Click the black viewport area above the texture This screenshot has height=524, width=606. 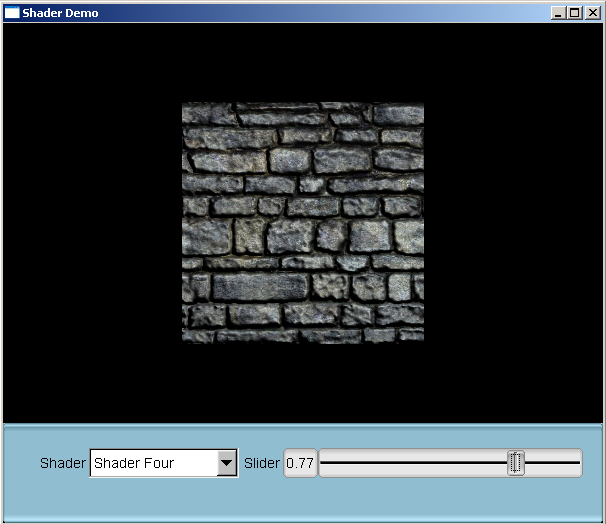302,60
